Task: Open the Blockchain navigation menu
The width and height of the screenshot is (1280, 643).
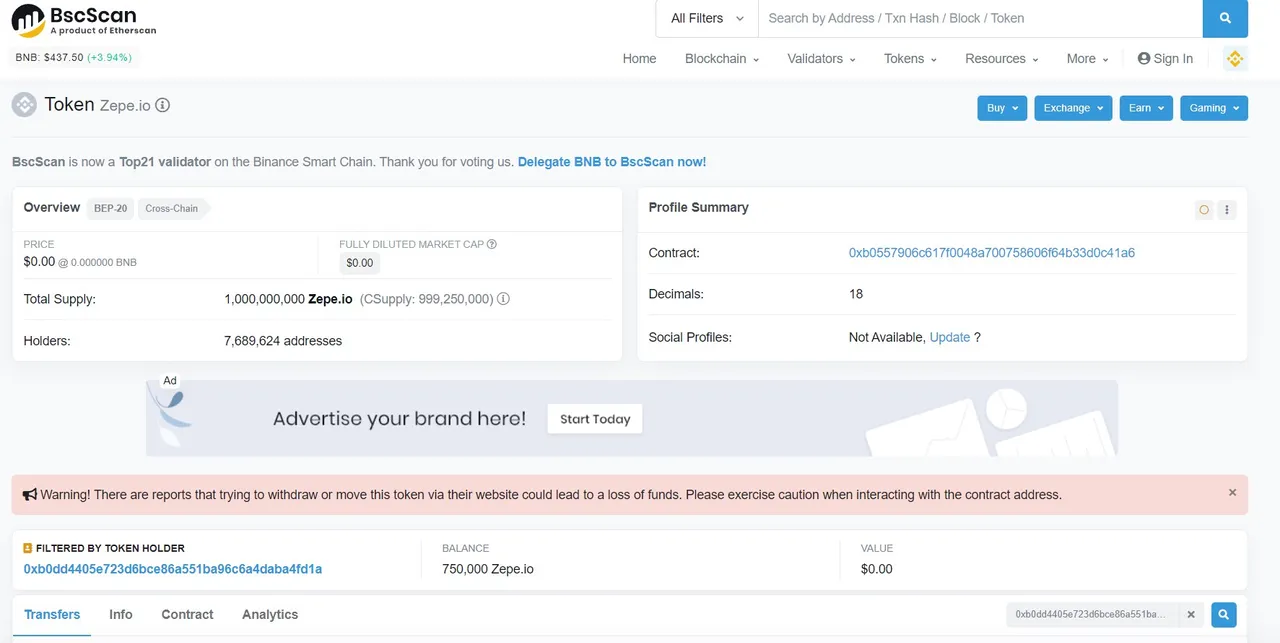Action: coord(721,59)
